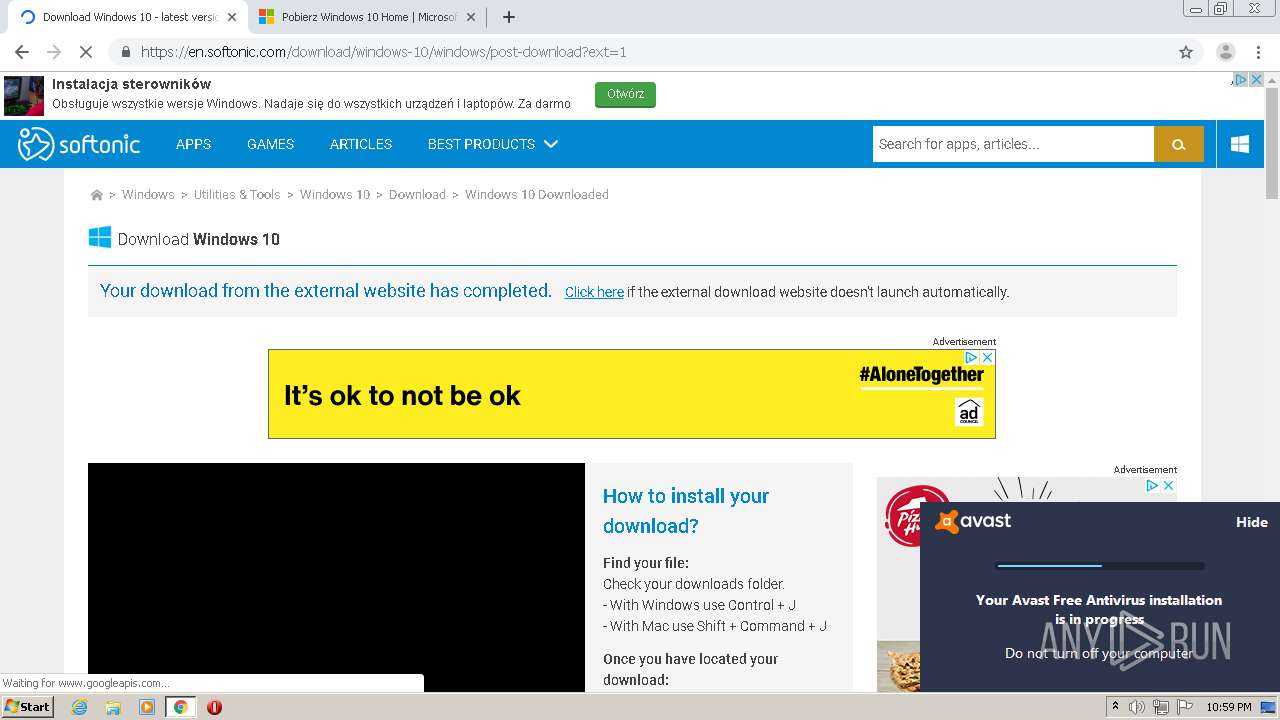Image resolution: width=1280 pixels, height=720 pixels.
Task: Click the Windows platform icon in Softonic header
Action: [1240, 144]
